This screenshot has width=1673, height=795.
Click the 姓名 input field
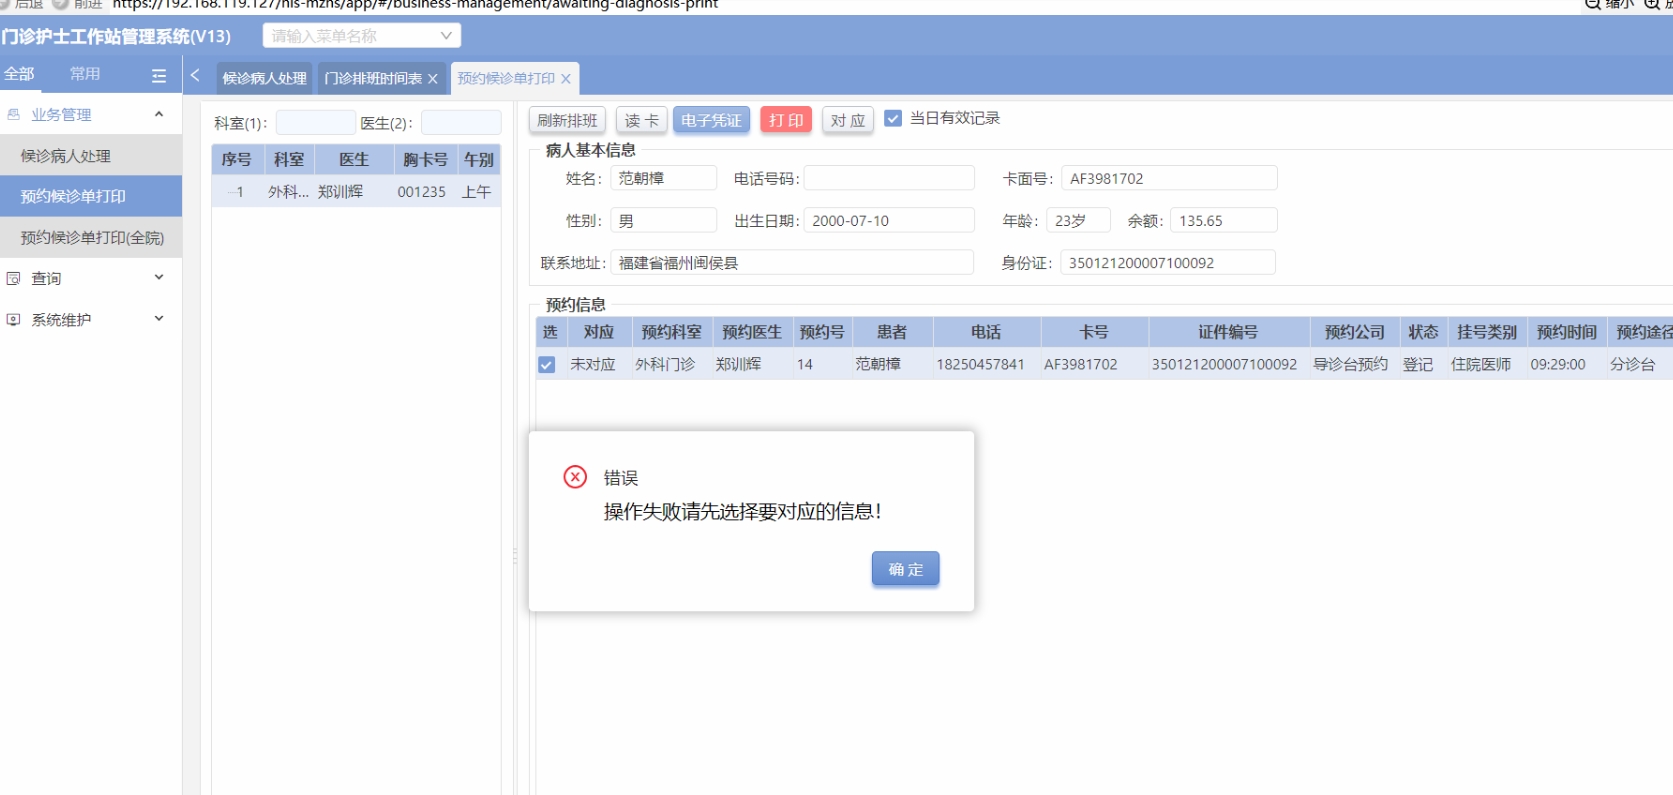(x=664, y=178)
